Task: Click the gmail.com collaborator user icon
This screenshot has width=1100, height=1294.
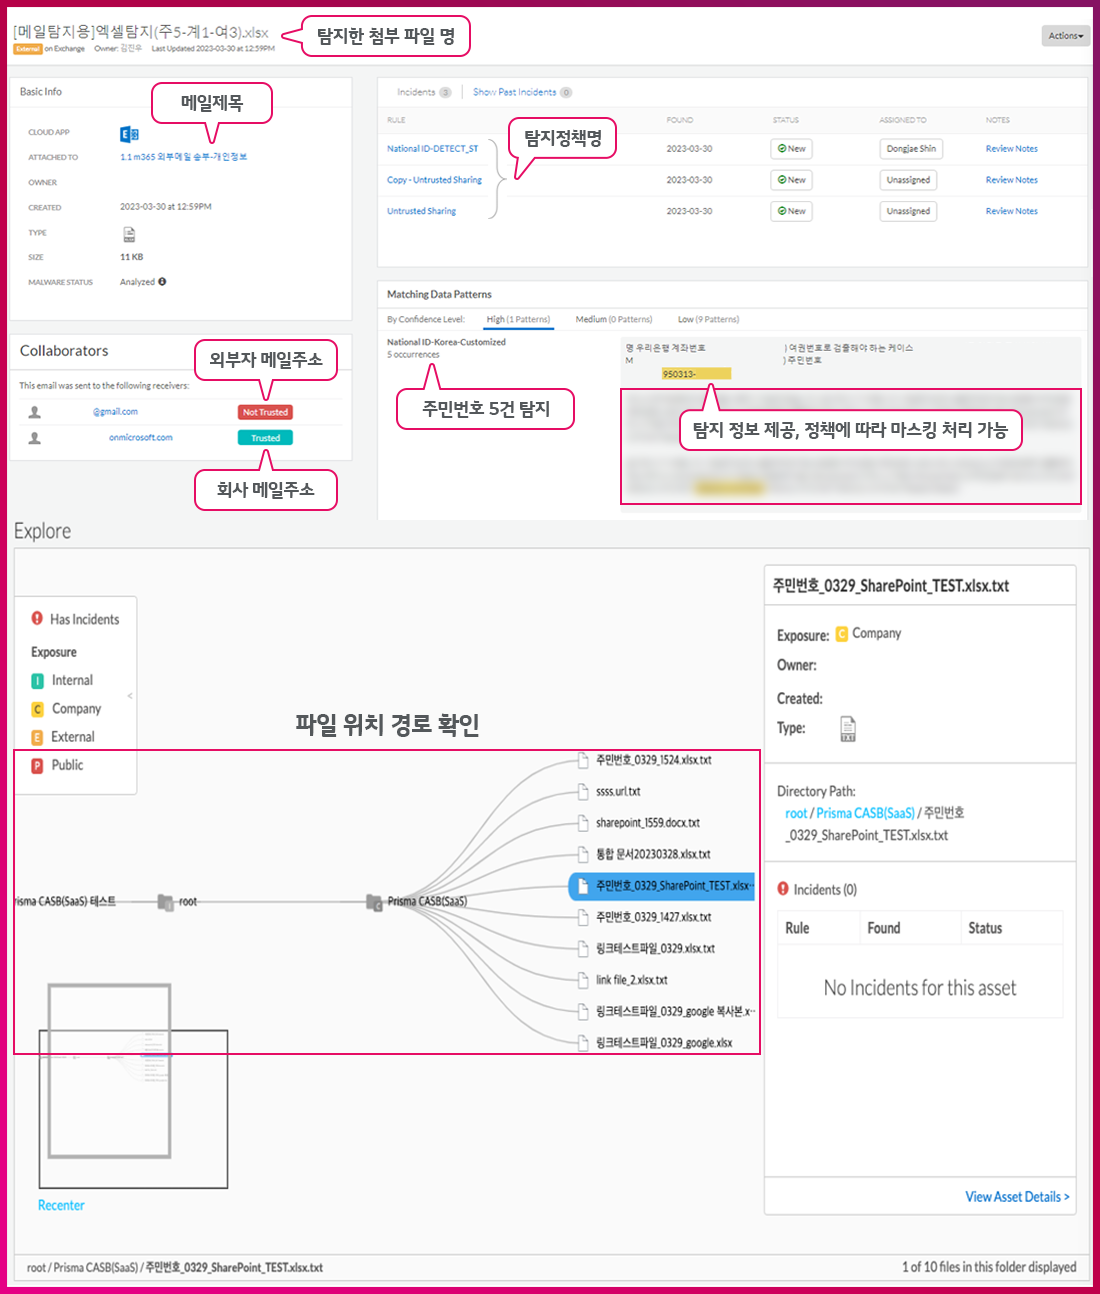Action: click(35, 412)
